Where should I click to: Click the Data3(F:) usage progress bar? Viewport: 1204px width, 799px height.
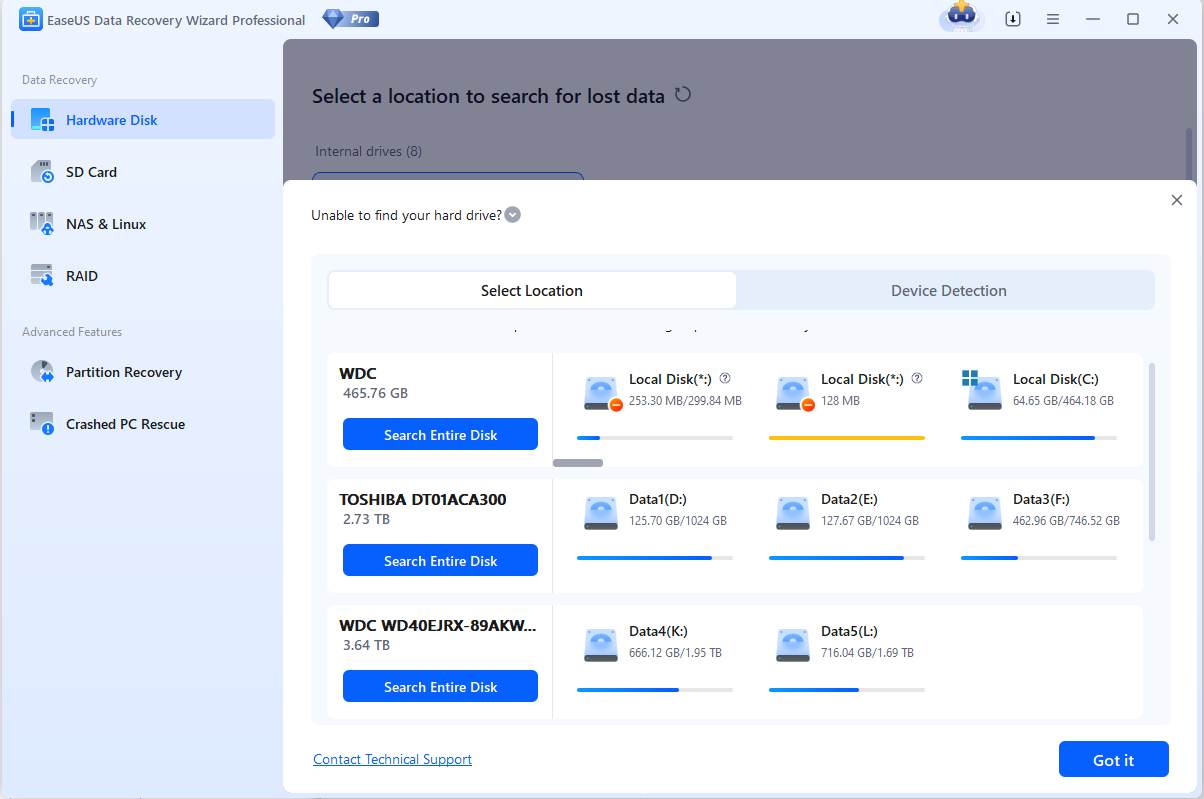[x=1038, y=558]
